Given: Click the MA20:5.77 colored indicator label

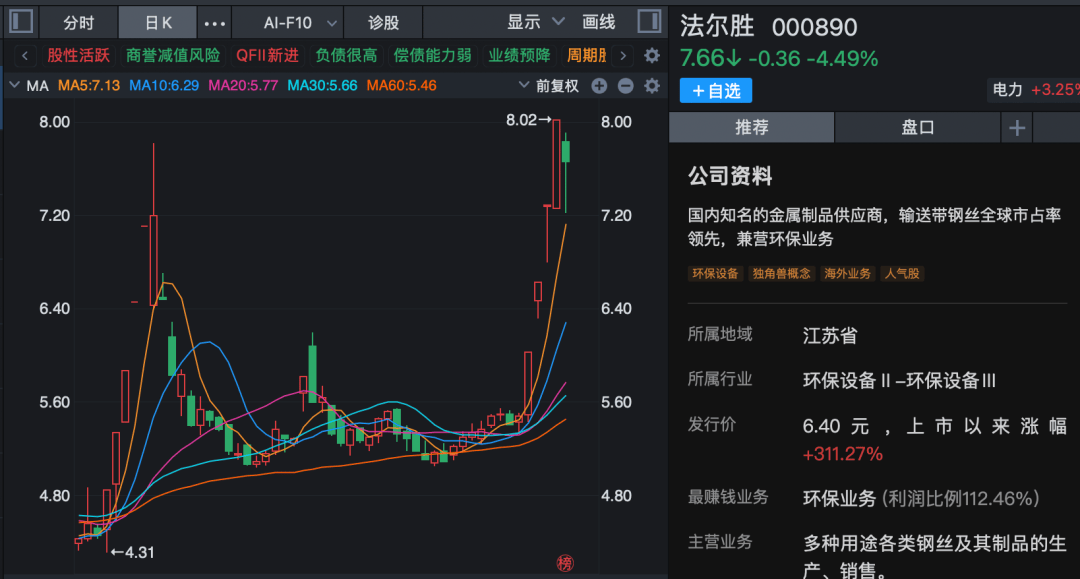Looking at the screenshot, I should click(x=244, y=86).
